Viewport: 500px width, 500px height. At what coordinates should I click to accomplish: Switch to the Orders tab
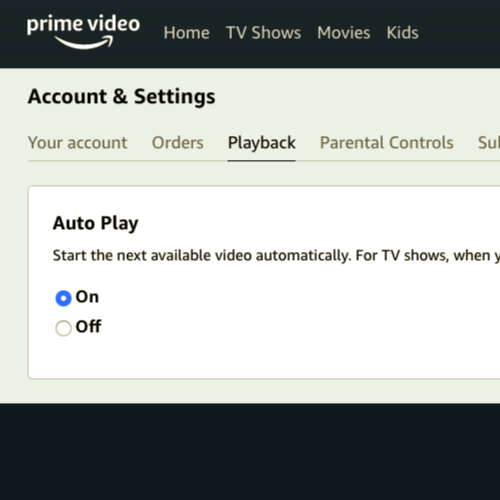[x=178, y=143]
